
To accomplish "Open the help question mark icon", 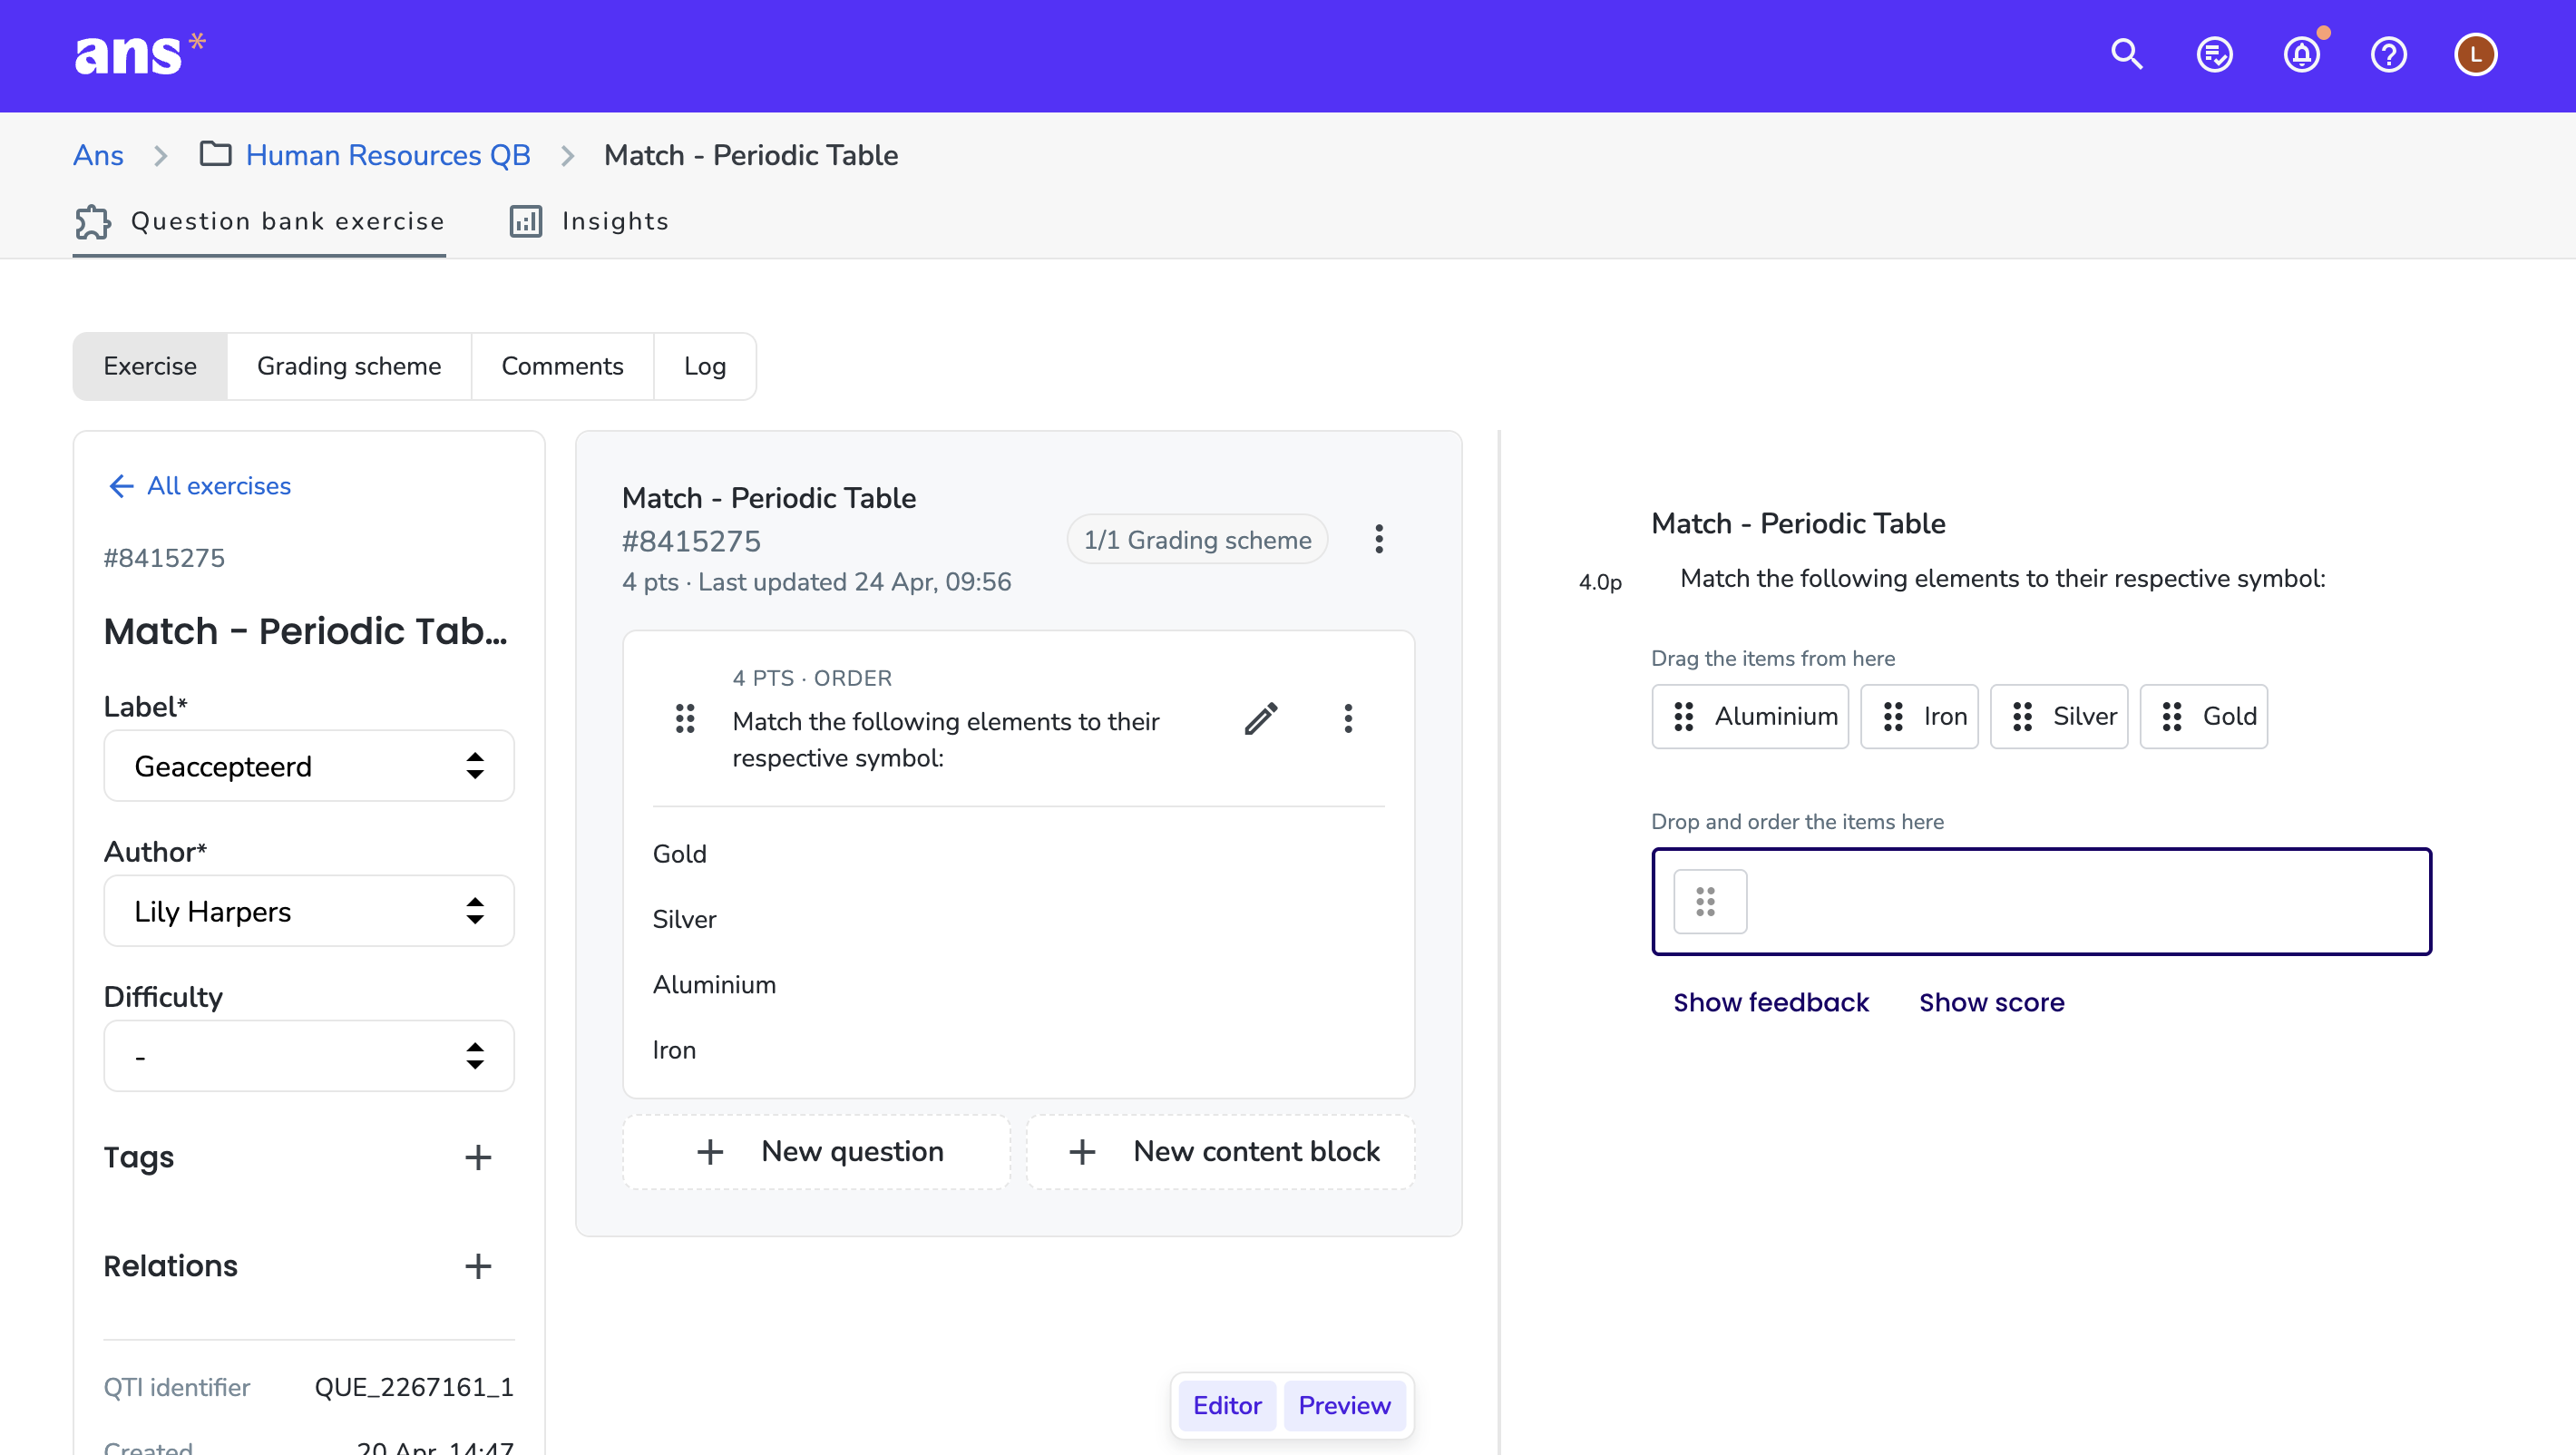I will pos(2388,54).
